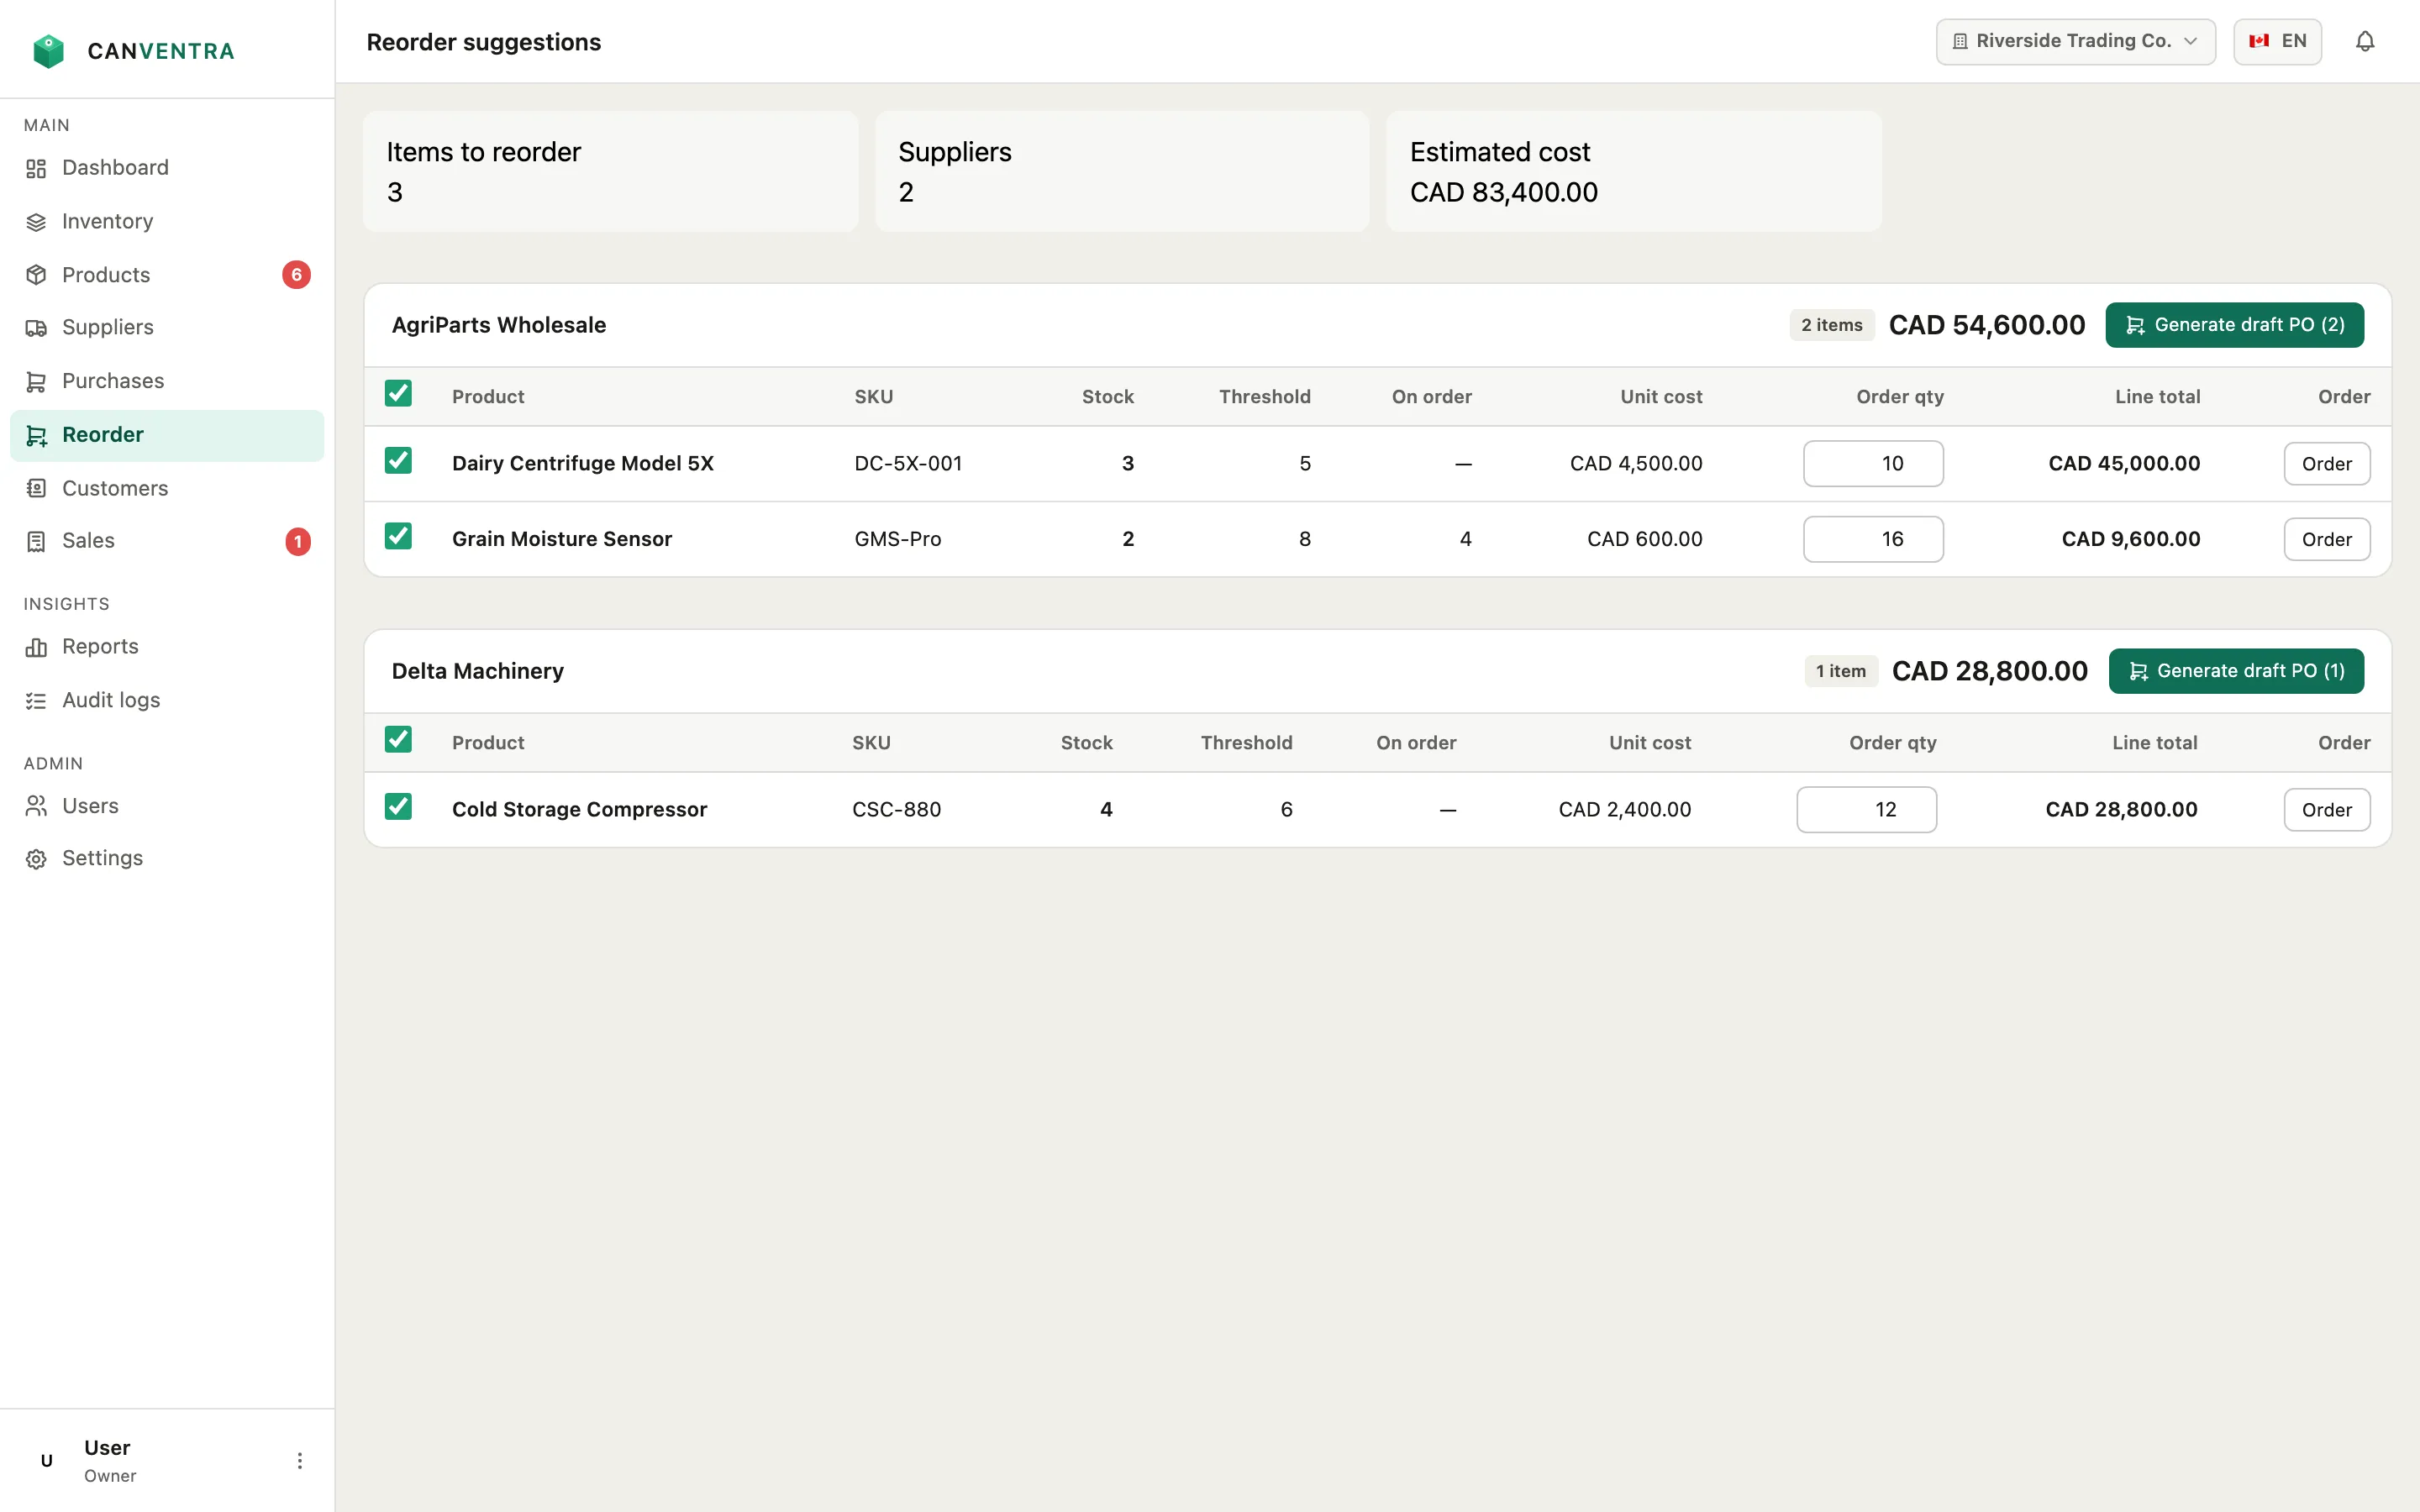The height and width of the screenshot is (1512, 2420).
Task: Uncheck Grain Moisture Sensor row
Action: click(x=398, y=536)
